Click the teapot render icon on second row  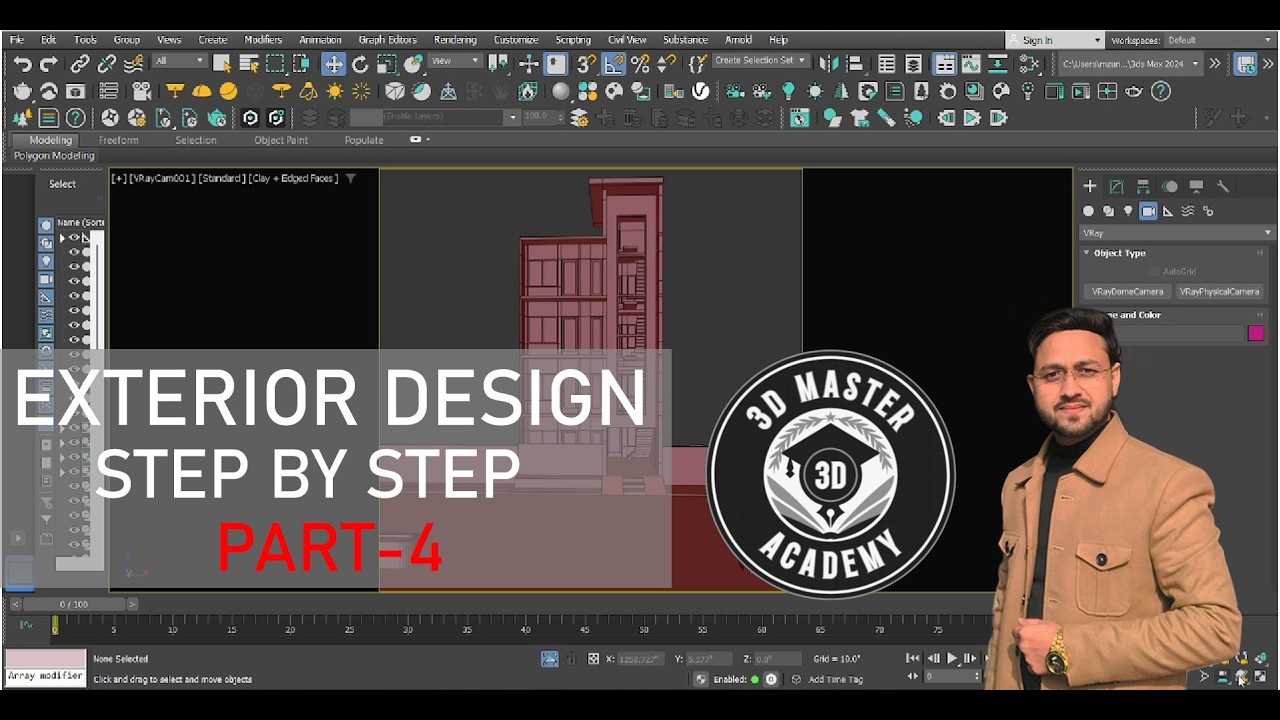click(22, 91)
